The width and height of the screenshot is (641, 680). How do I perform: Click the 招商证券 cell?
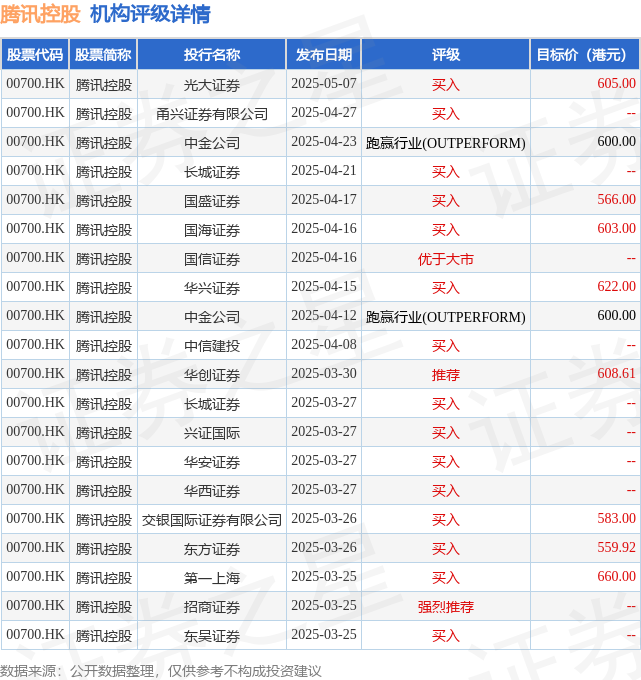[212, 607]
